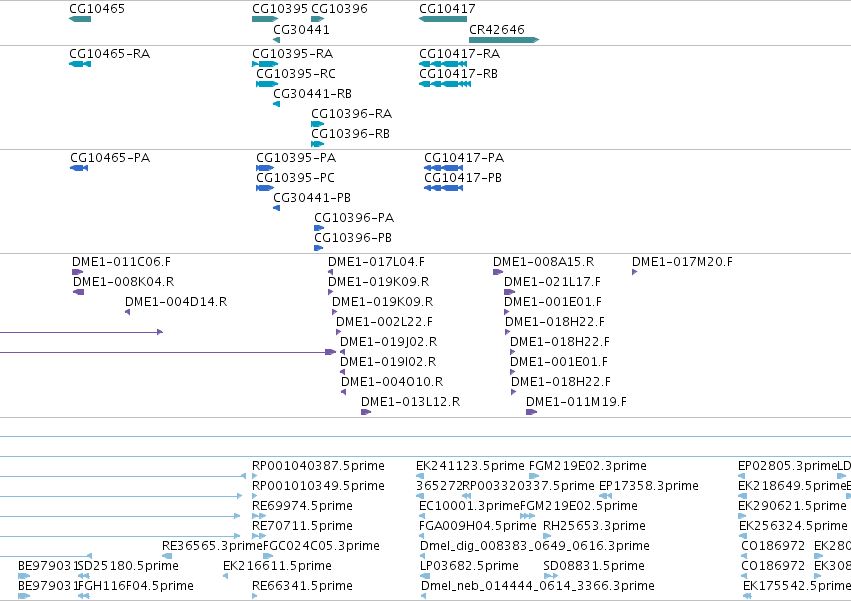Open EST label LP03682.5prime
The height and width of the screenshot is (601, 851).
(x=469, y=566)
